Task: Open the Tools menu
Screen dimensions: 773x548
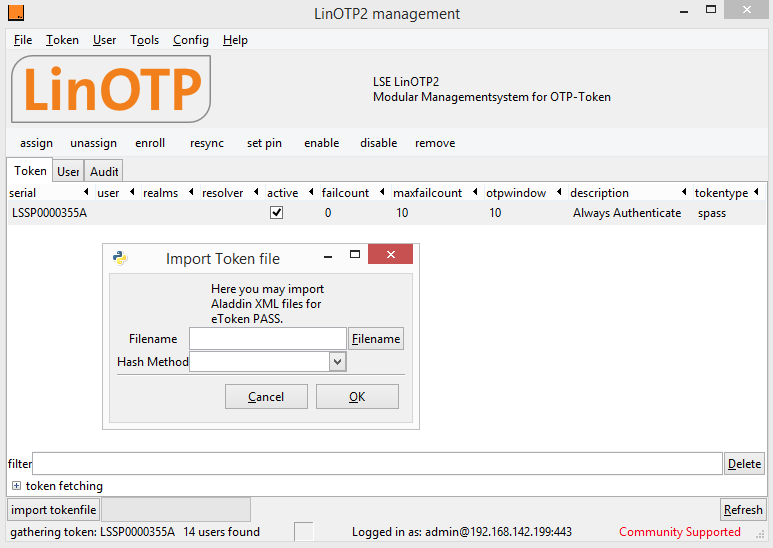Action: pyautogui.click(x=144, y=40)
